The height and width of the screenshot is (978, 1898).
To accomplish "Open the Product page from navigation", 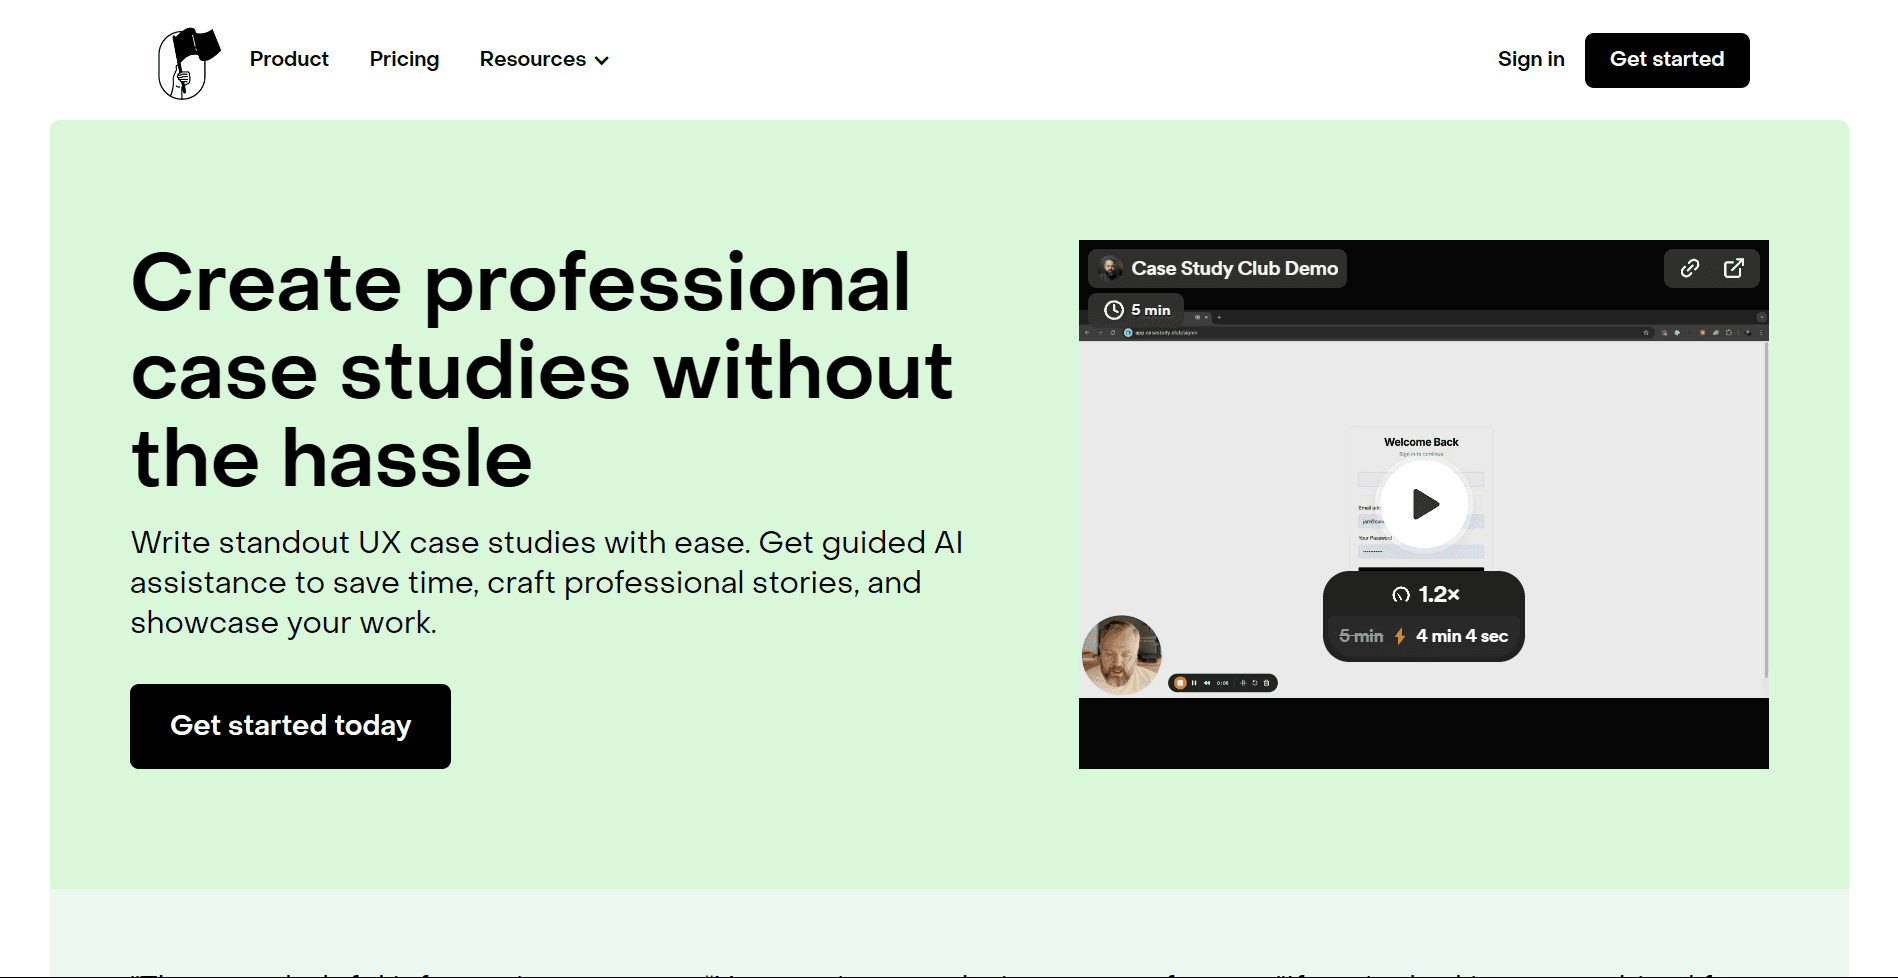I will (289, 59).
